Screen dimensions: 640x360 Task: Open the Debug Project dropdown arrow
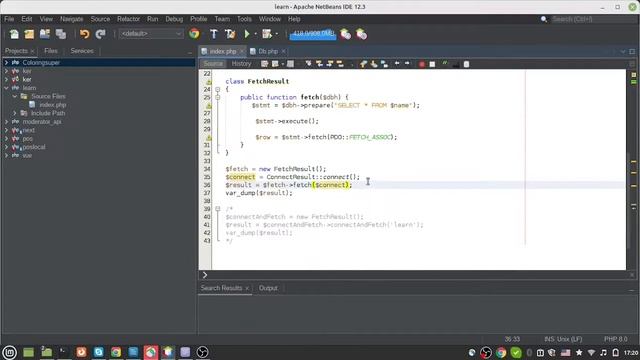coord(277,34)
